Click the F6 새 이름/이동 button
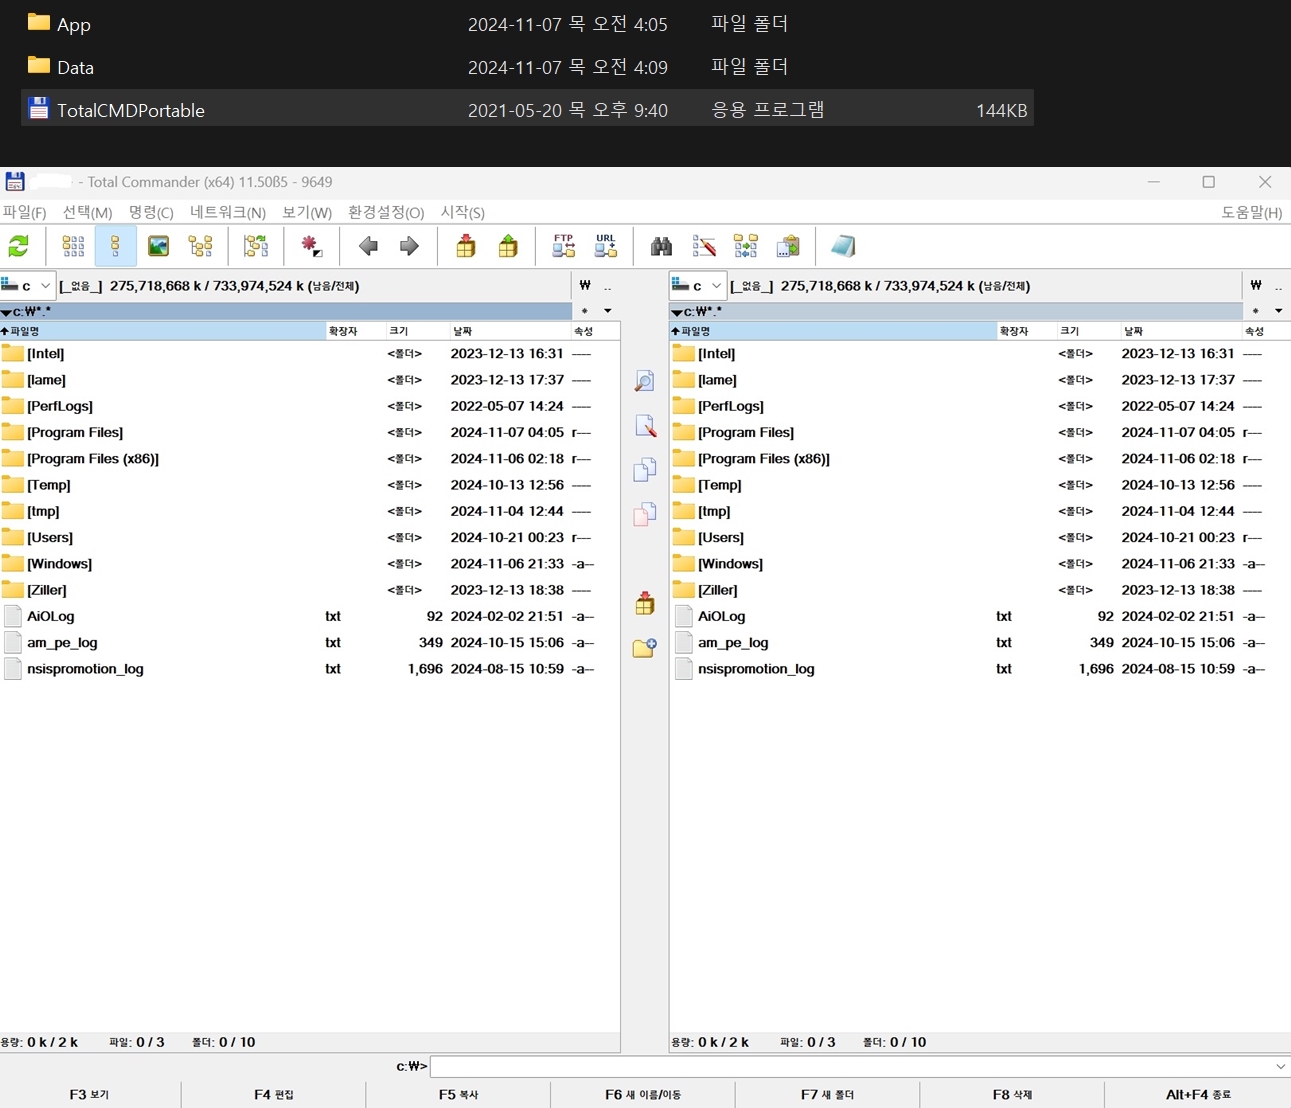Viewport: 1291px width, 1108px height. (643, 1095)
